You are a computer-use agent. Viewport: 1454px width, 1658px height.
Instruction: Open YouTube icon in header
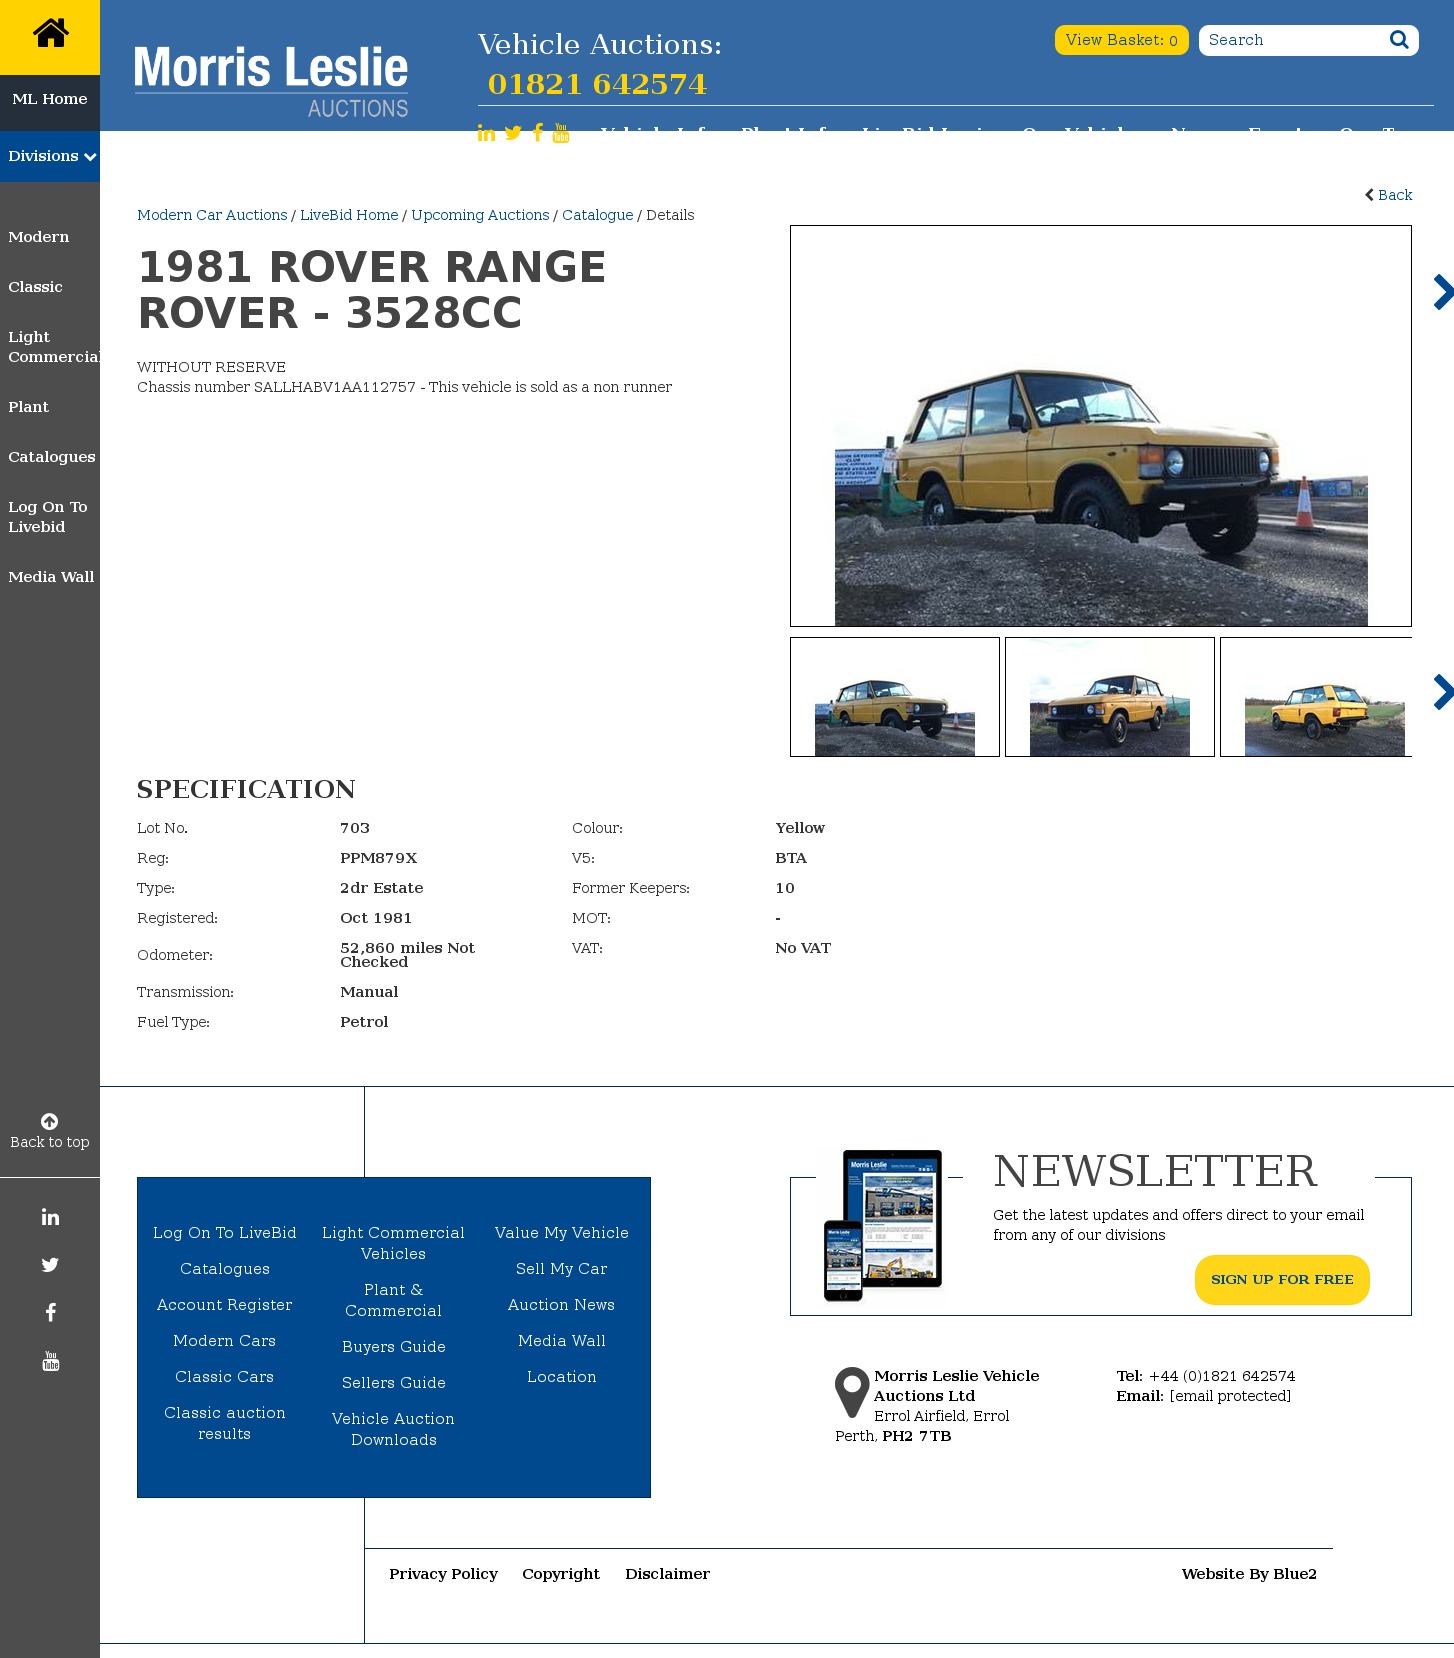[561, 133]
